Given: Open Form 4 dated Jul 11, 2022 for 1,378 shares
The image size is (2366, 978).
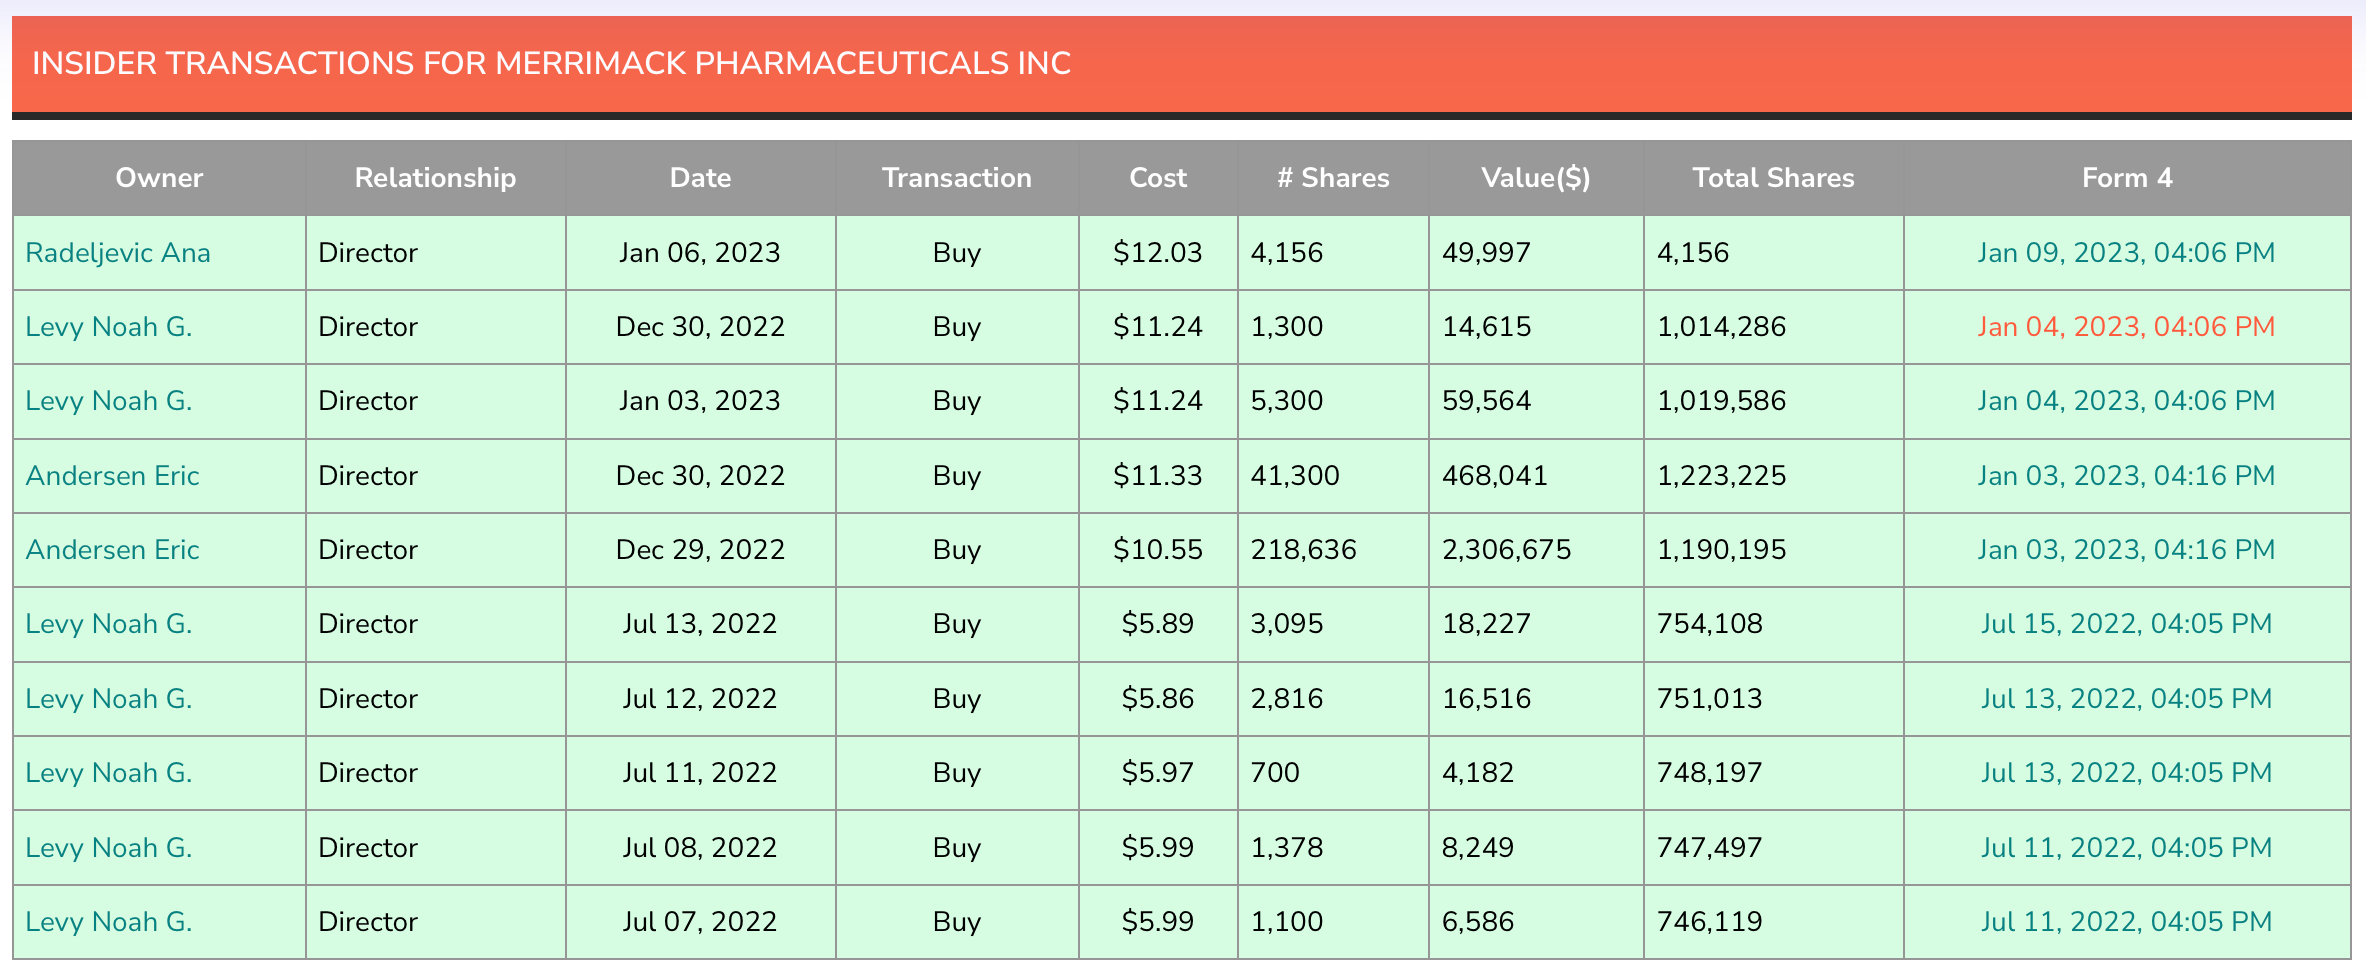Looking at the screenshot, I should coord(2126,847).
